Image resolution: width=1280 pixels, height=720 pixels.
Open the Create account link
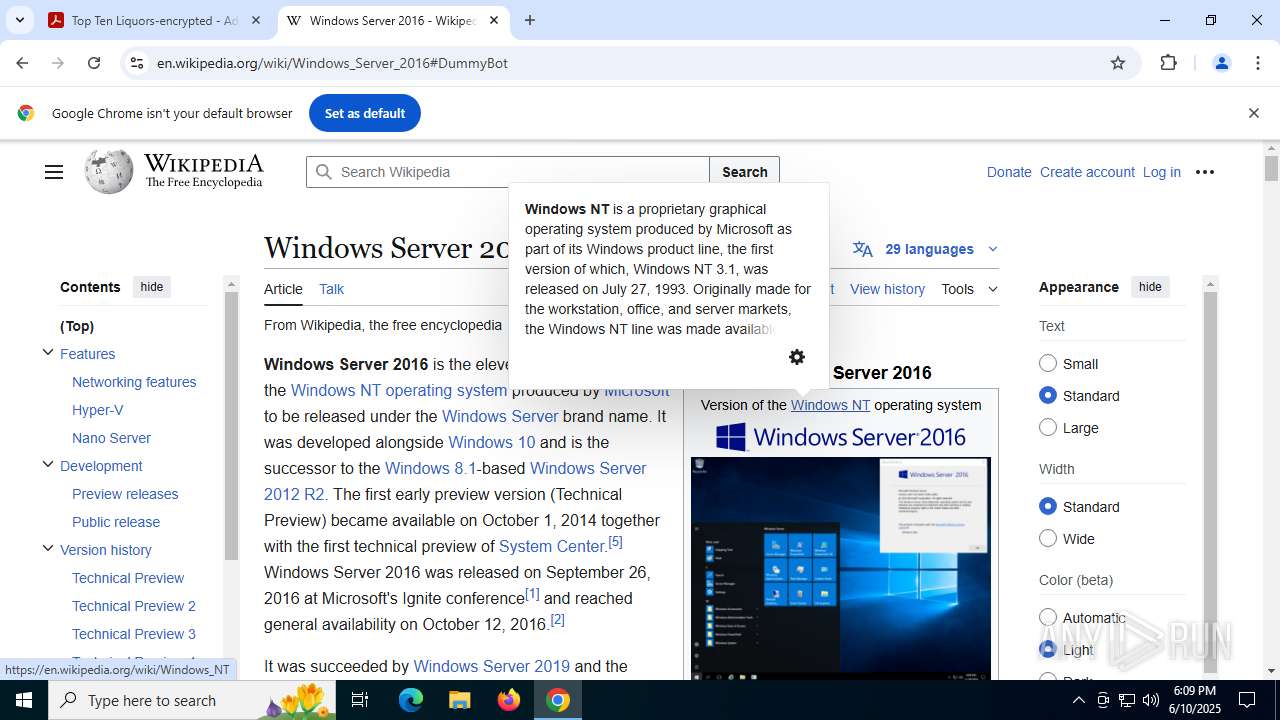[x=1087, y=172]
